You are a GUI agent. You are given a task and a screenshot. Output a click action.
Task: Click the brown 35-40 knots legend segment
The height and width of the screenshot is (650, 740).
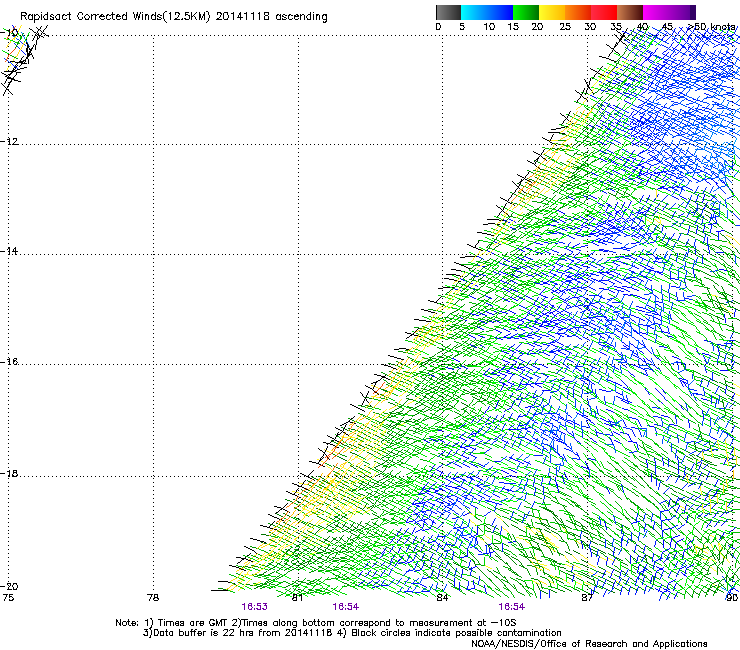click(x=630, y=12)
